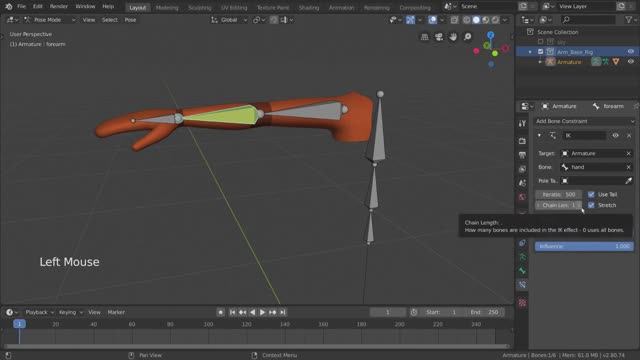Remove the IK constraint with X
Screen dimensions: 640x360
click(x=629, y=136)
